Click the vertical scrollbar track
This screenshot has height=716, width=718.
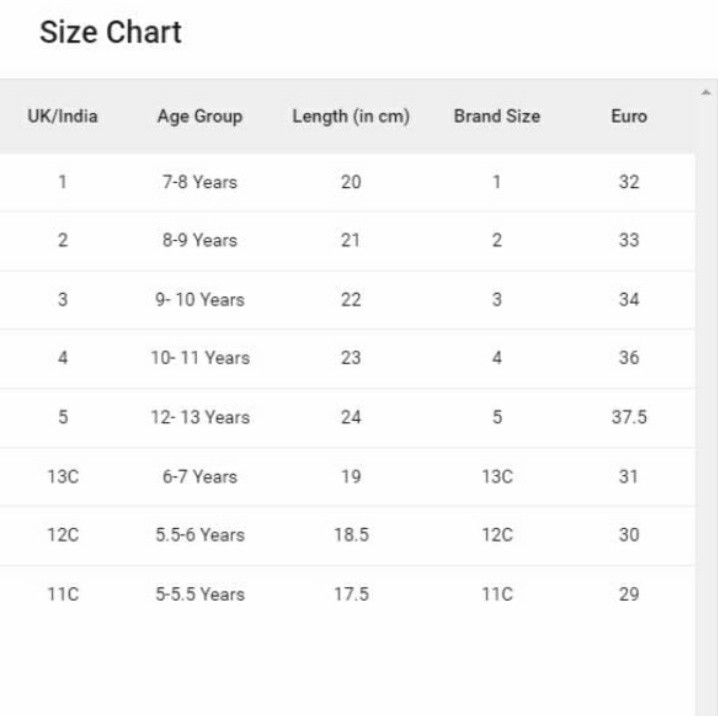click(707, 400)
